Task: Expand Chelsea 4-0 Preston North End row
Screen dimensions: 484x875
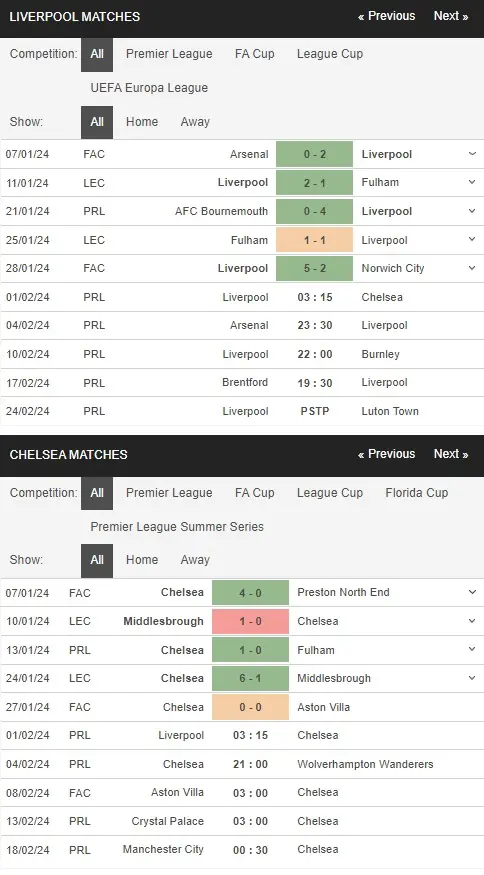Action: (x=472, y=592)
